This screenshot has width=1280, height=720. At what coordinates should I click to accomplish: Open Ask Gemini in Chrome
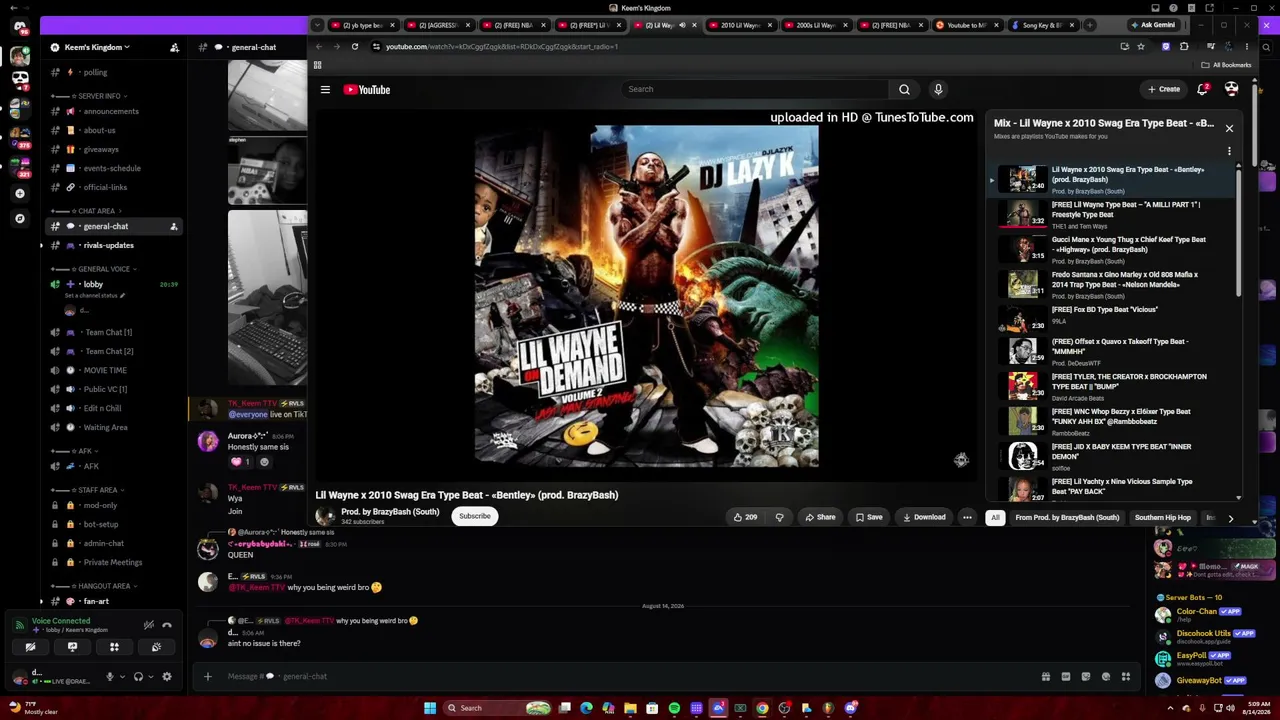[1153, 25]
